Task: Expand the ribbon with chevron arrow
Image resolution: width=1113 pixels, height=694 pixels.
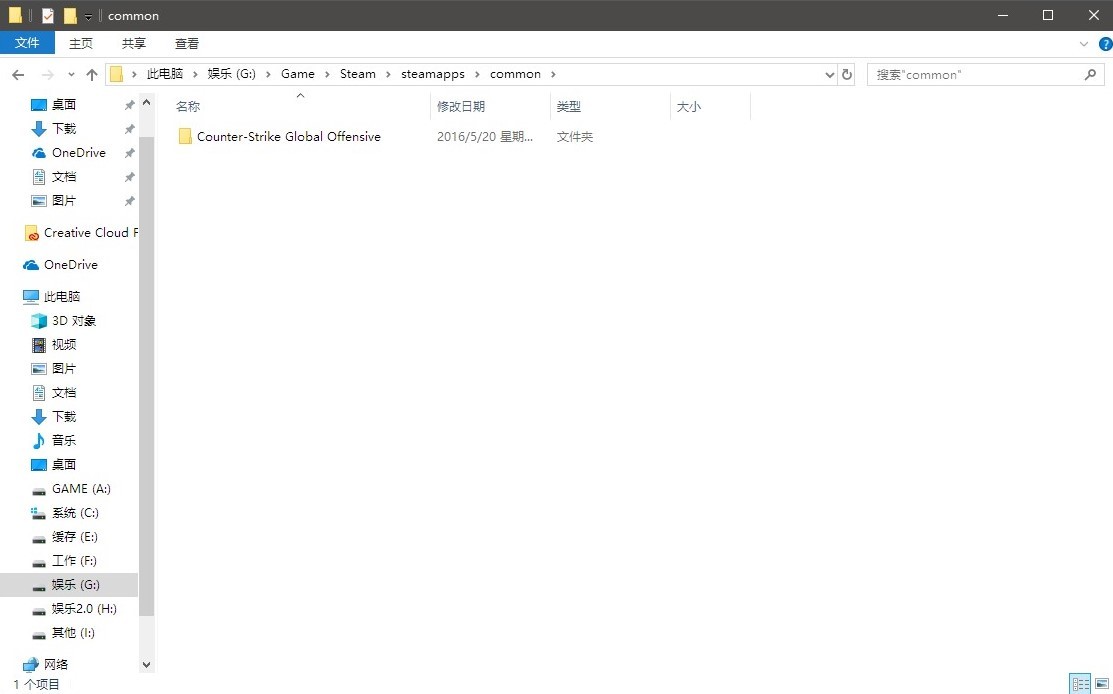Action: tap(1083, 44)
